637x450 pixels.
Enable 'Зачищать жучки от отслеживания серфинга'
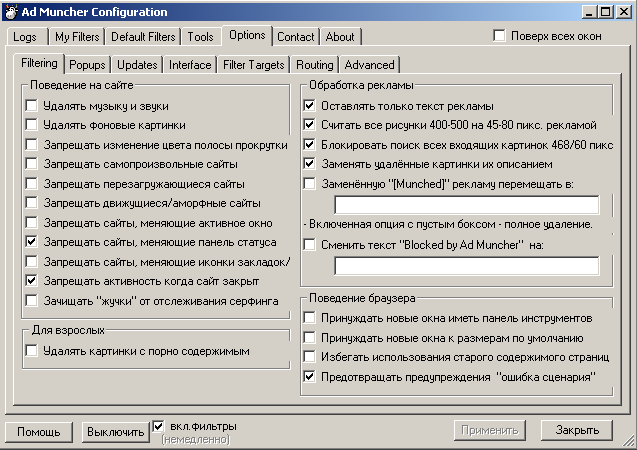click(x=31, y=301)
